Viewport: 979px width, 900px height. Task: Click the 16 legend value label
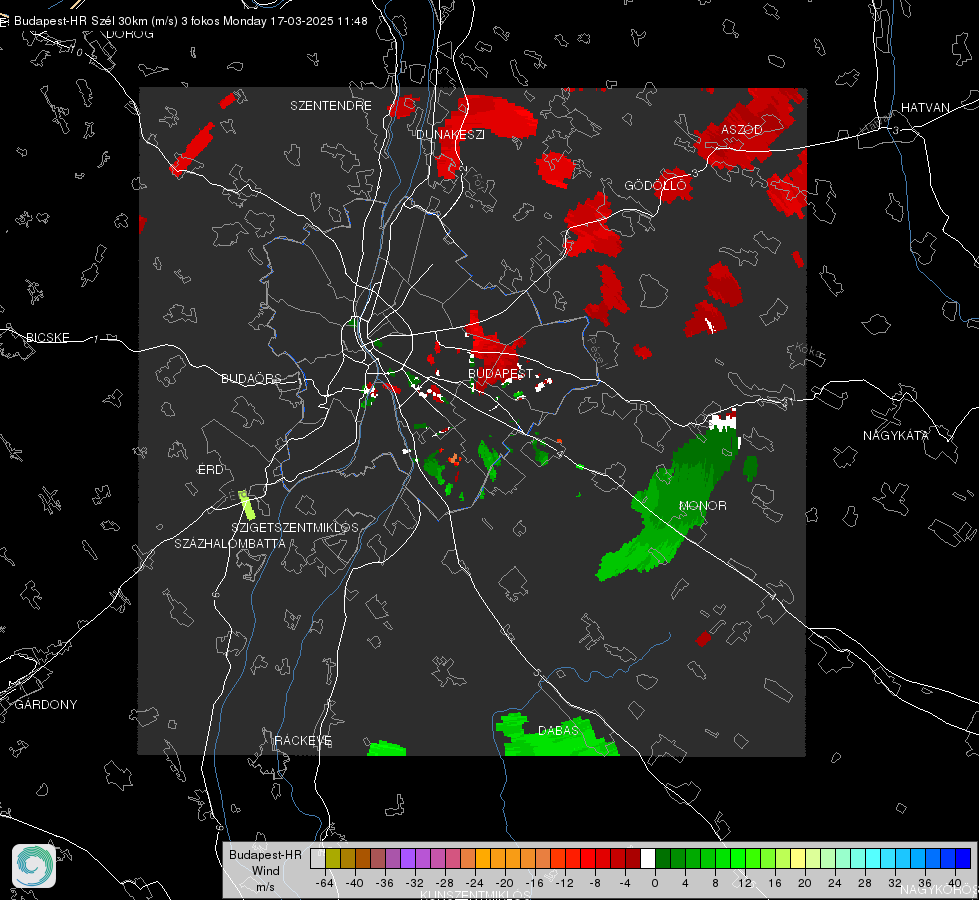click(775, 883)
